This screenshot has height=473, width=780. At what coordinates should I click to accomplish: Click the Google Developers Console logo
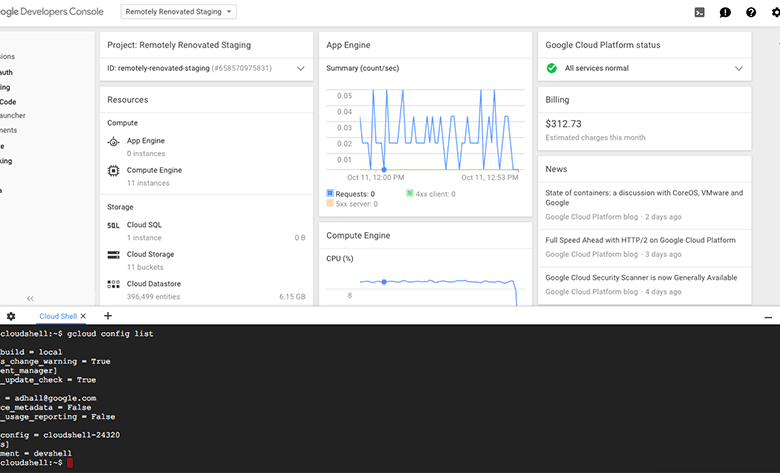[52, 11]
